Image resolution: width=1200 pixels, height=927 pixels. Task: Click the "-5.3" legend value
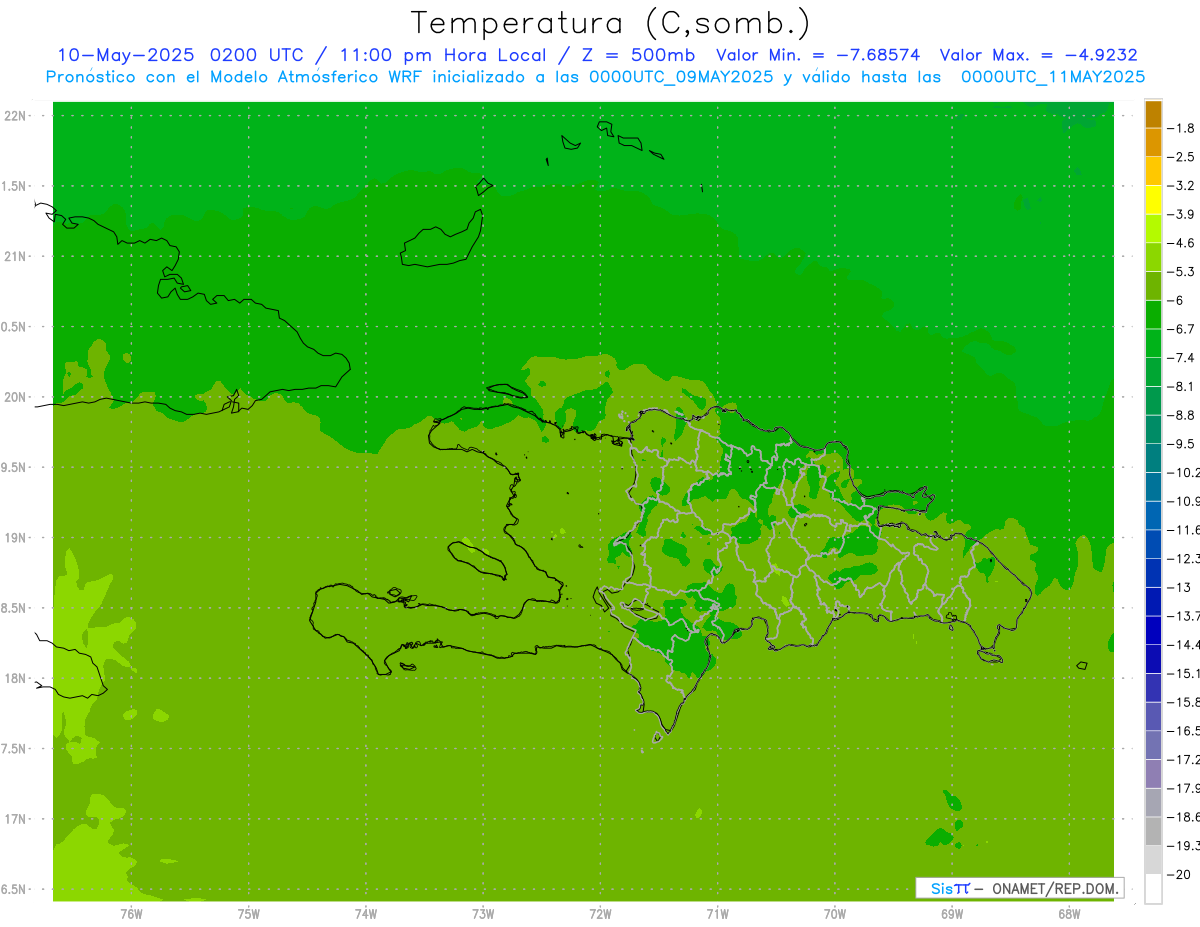pos(1181,272)
